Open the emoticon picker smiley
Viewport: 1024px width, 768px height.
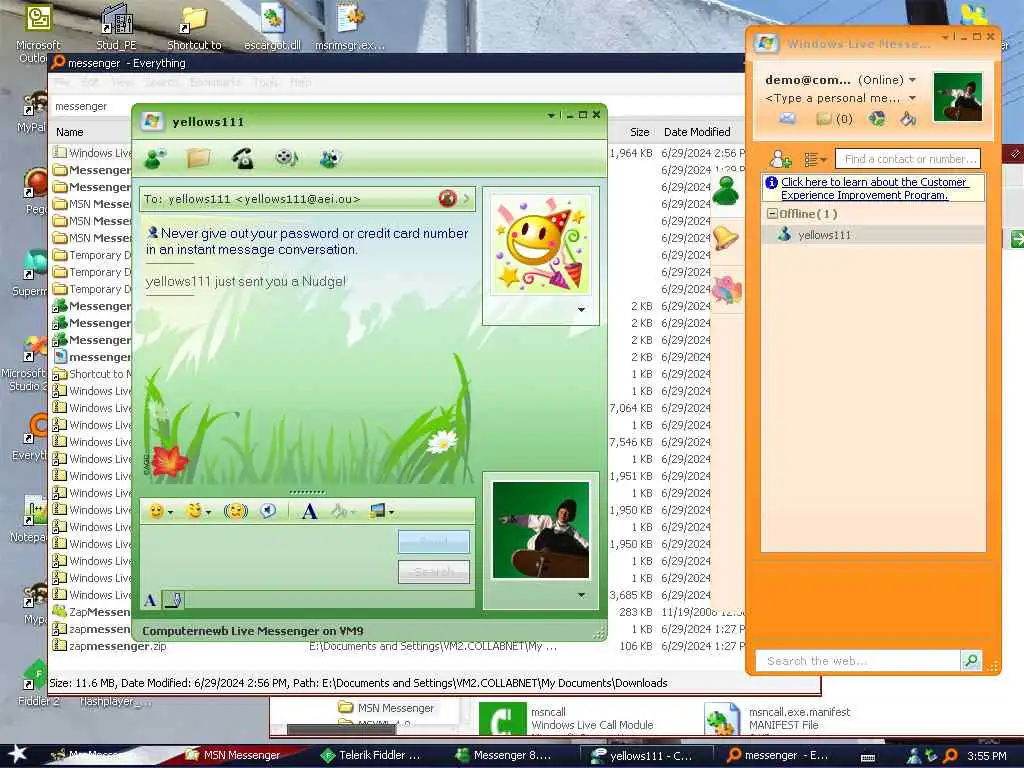(x=156, y=511)
